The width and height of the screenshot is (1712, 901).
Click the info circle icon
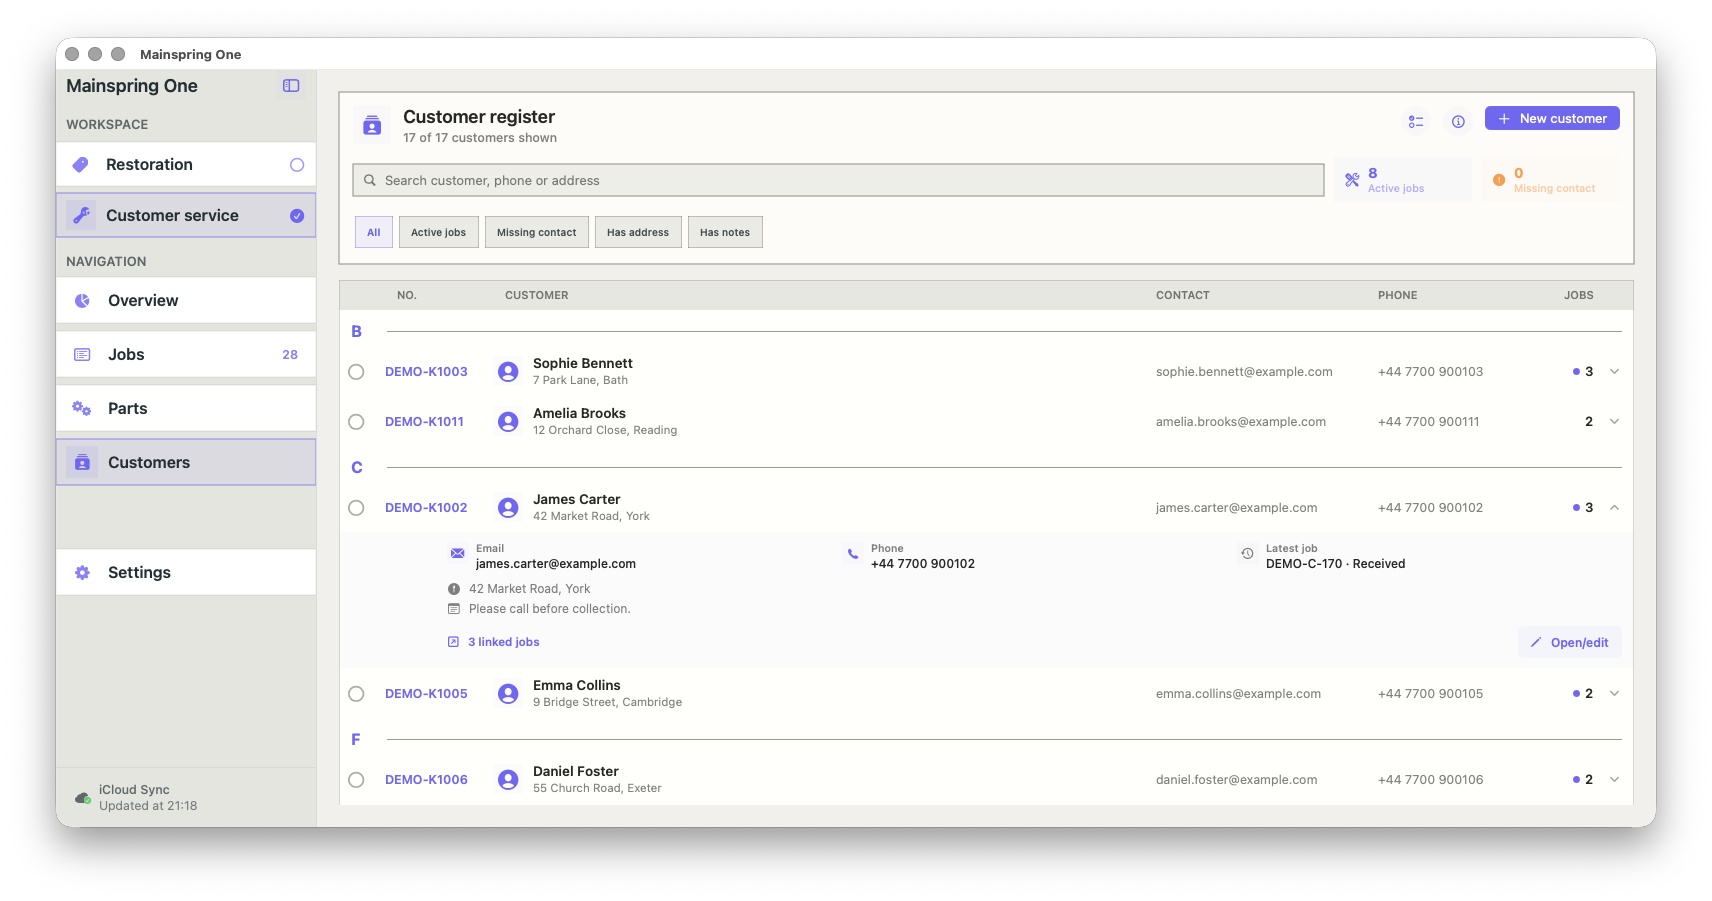1458,121
